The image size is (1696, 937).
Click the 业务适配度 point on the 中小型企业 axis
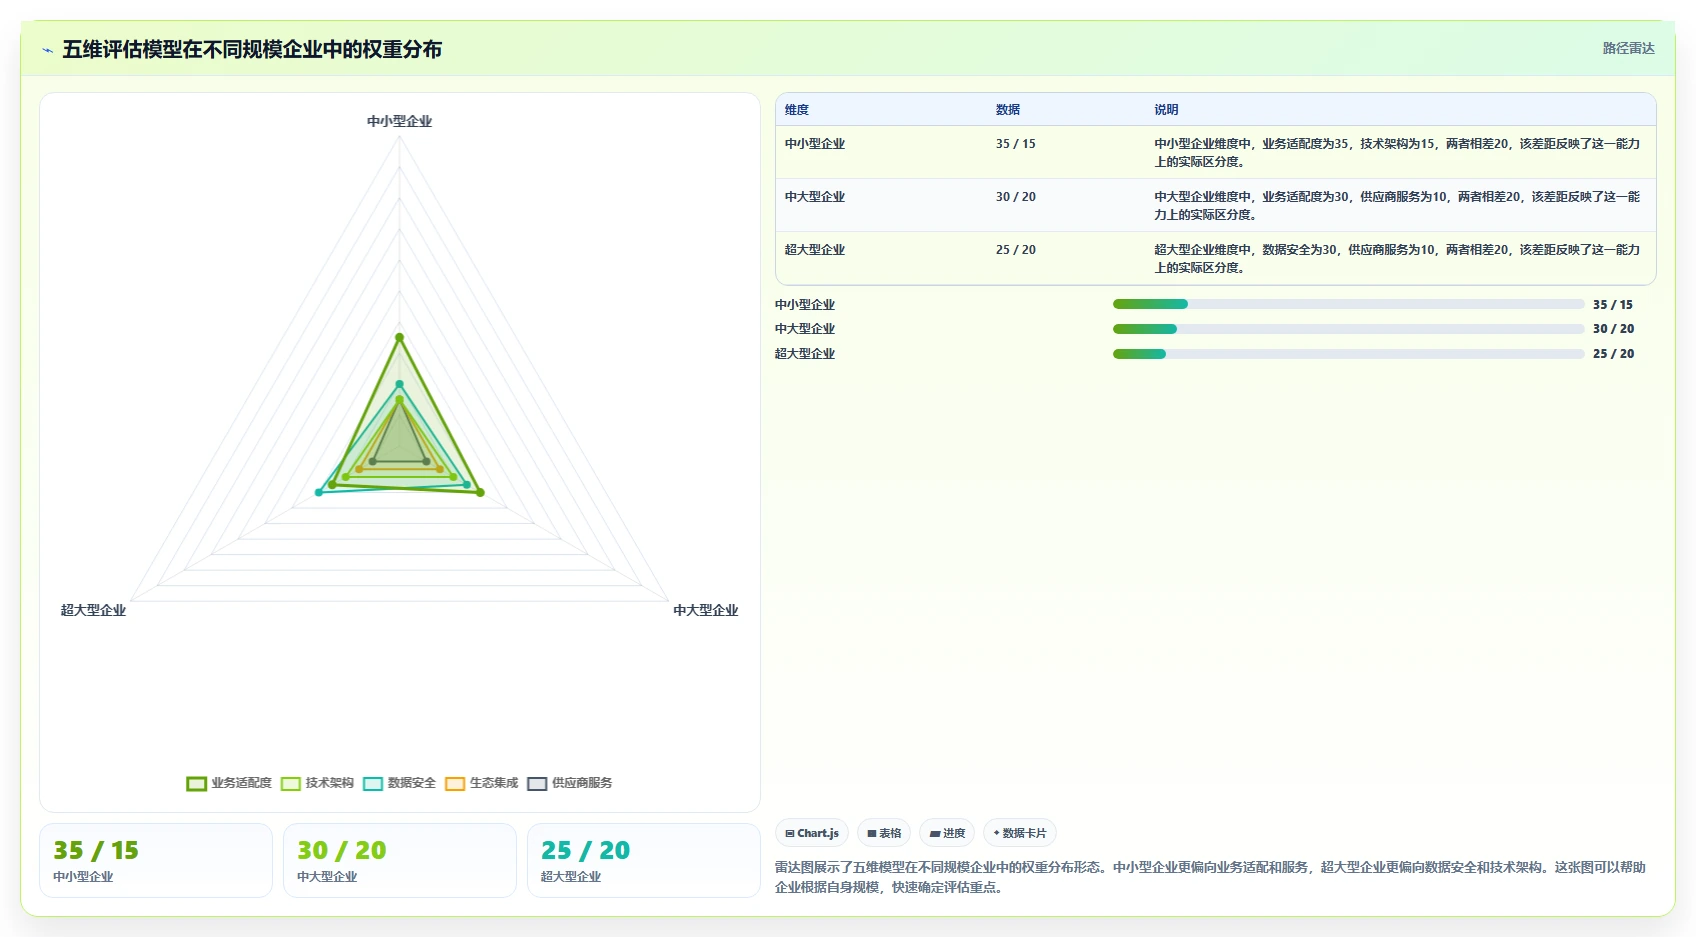click(x=400, y=337)
